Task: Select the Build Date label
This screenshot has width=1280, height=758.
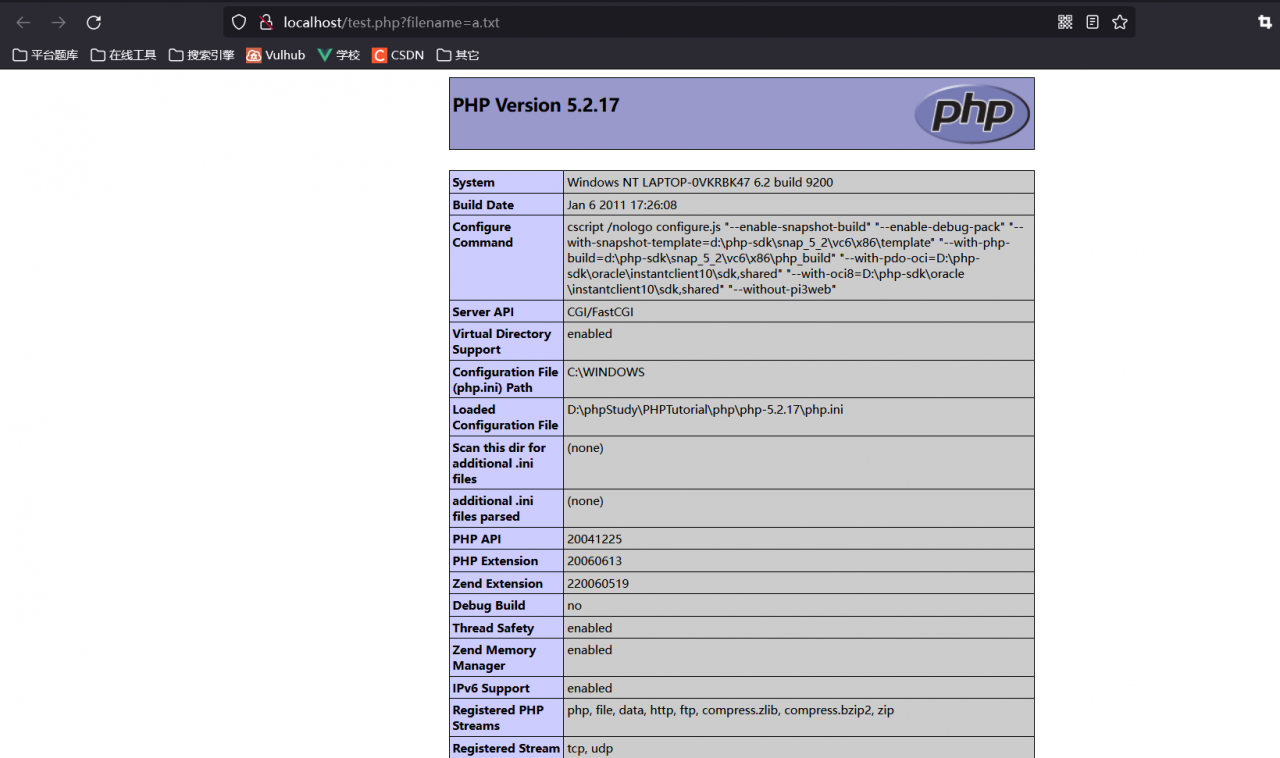Action: 483,205
